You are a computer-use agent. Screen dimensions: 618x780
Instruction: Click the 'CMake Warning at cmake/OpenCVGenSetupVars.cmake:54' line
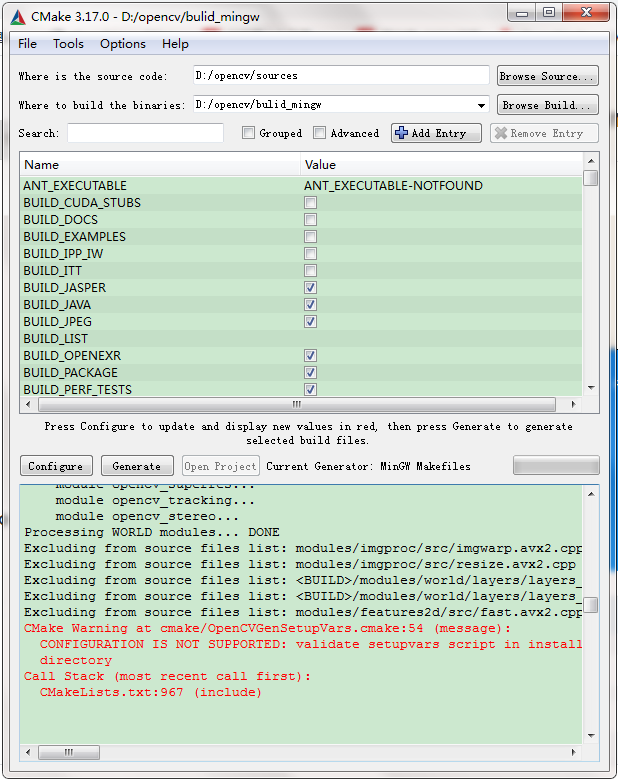pyautogui.click(x=267, y=628)
